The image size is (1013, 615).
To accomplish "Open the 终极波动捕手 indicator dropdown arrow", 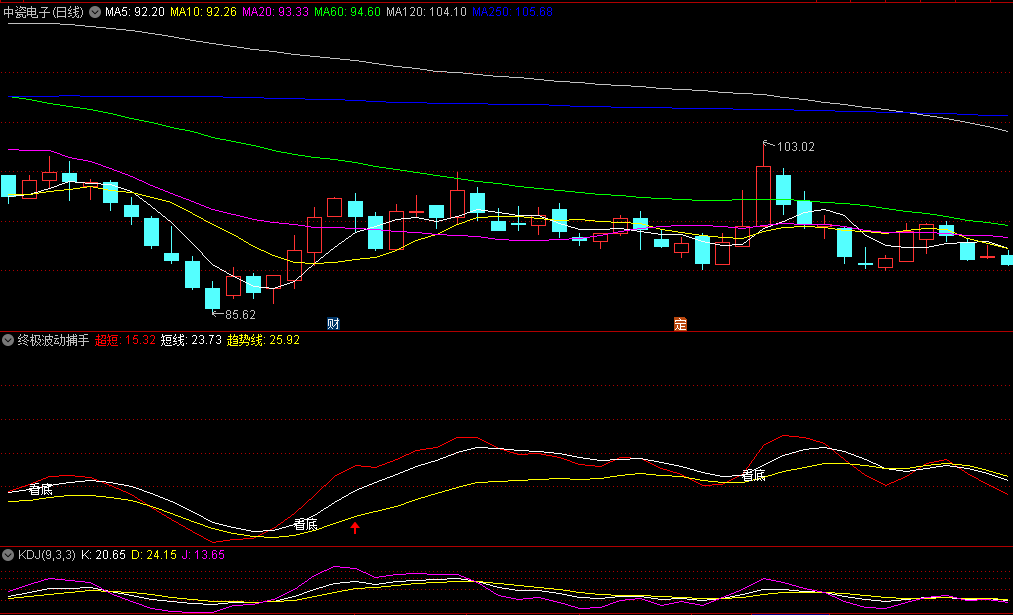I will [x=8, y=340].
